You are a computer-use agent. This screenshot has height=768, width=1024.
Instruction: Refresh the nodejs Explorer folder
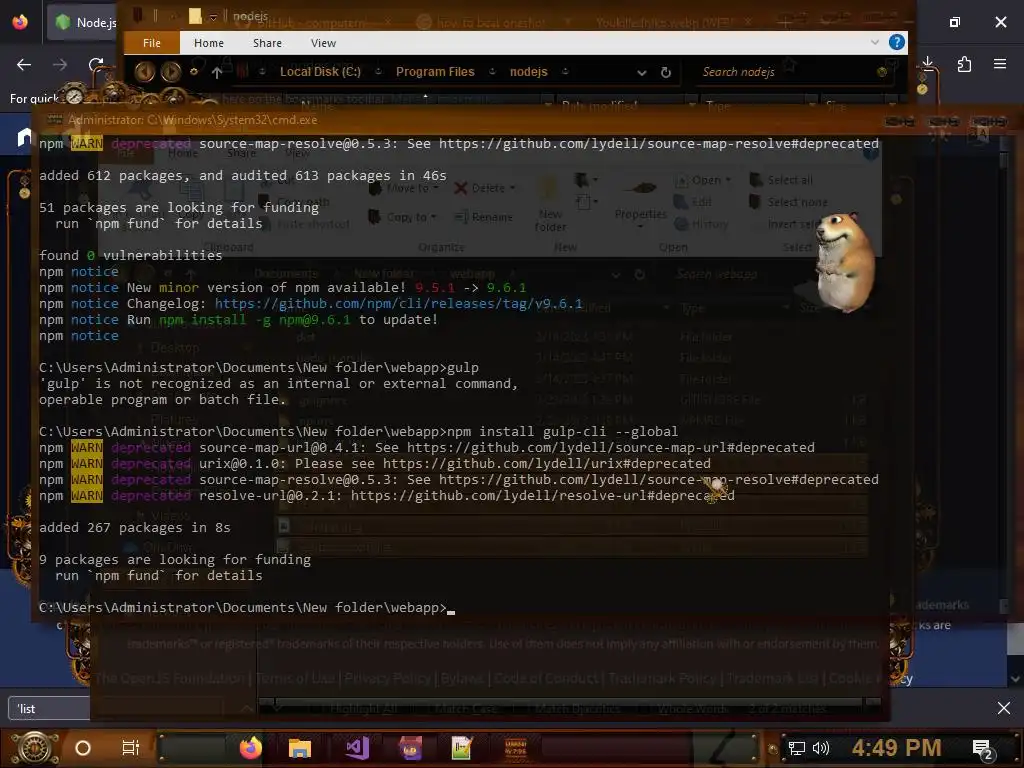click(x=665, y=72)
